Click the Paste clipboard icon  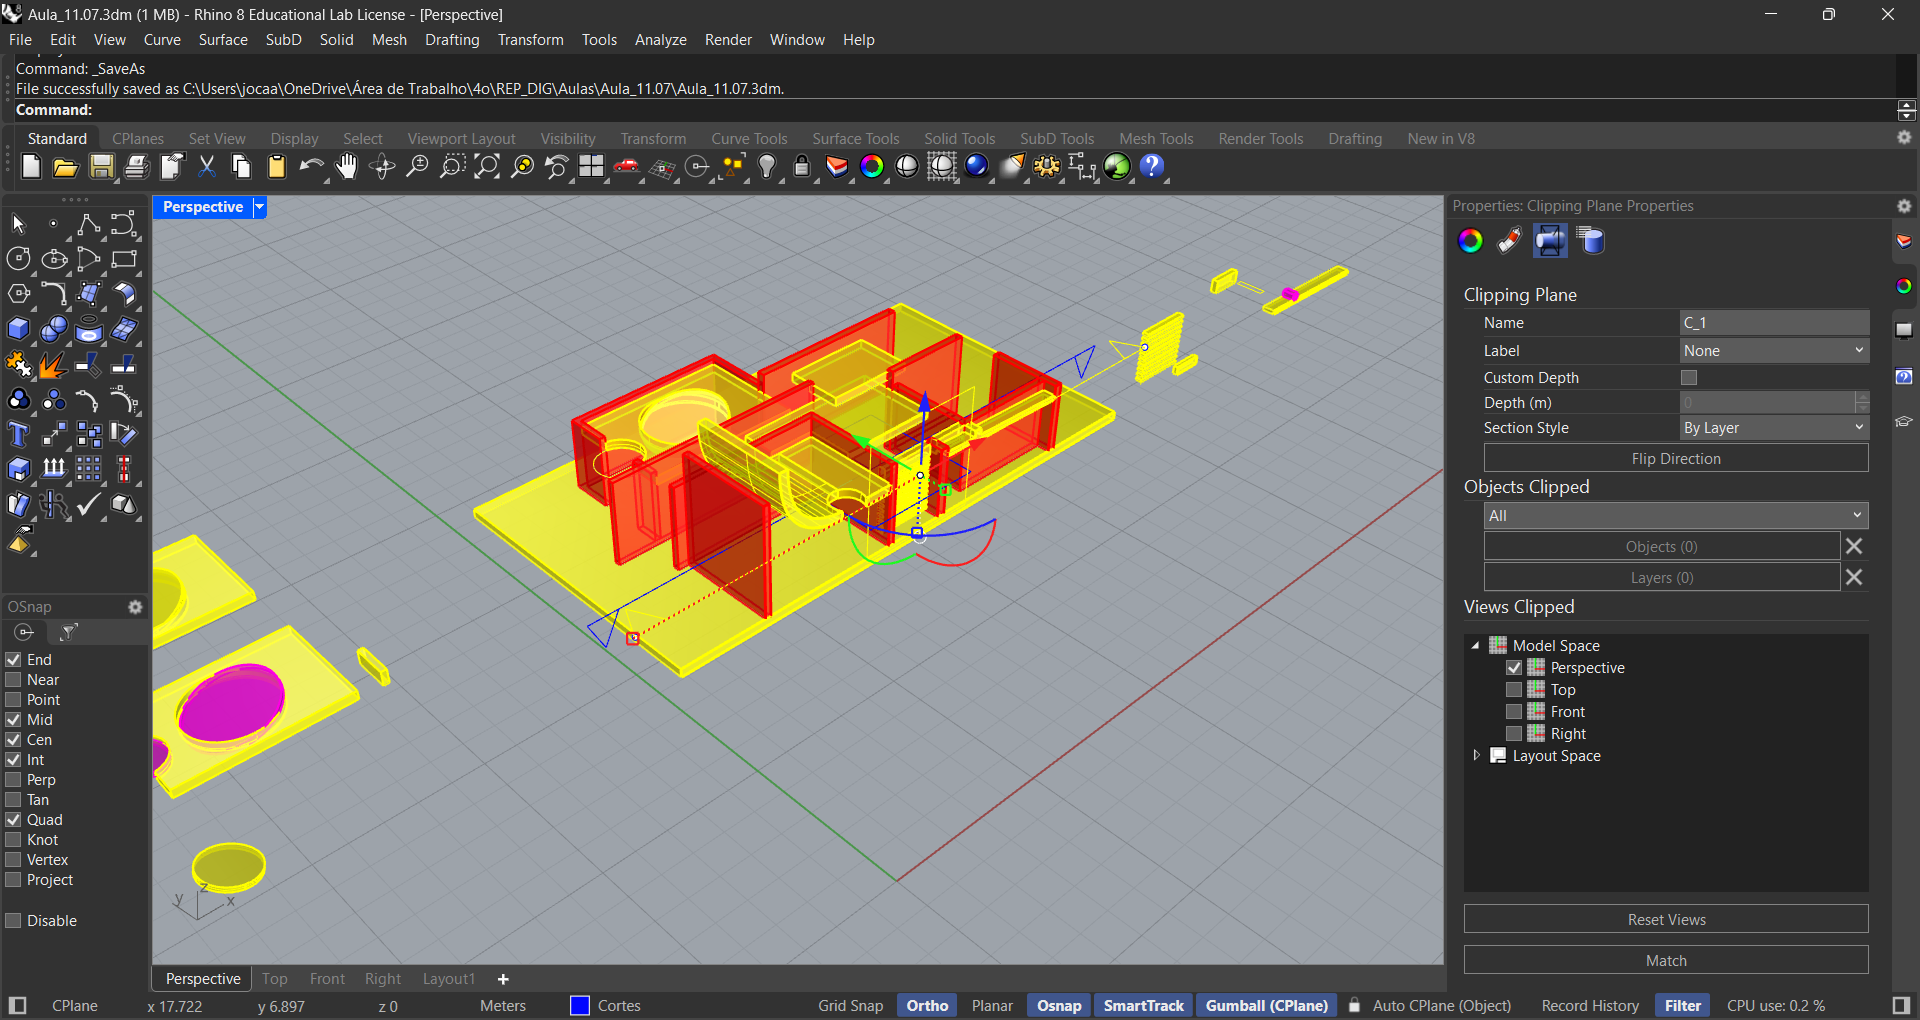277,167
